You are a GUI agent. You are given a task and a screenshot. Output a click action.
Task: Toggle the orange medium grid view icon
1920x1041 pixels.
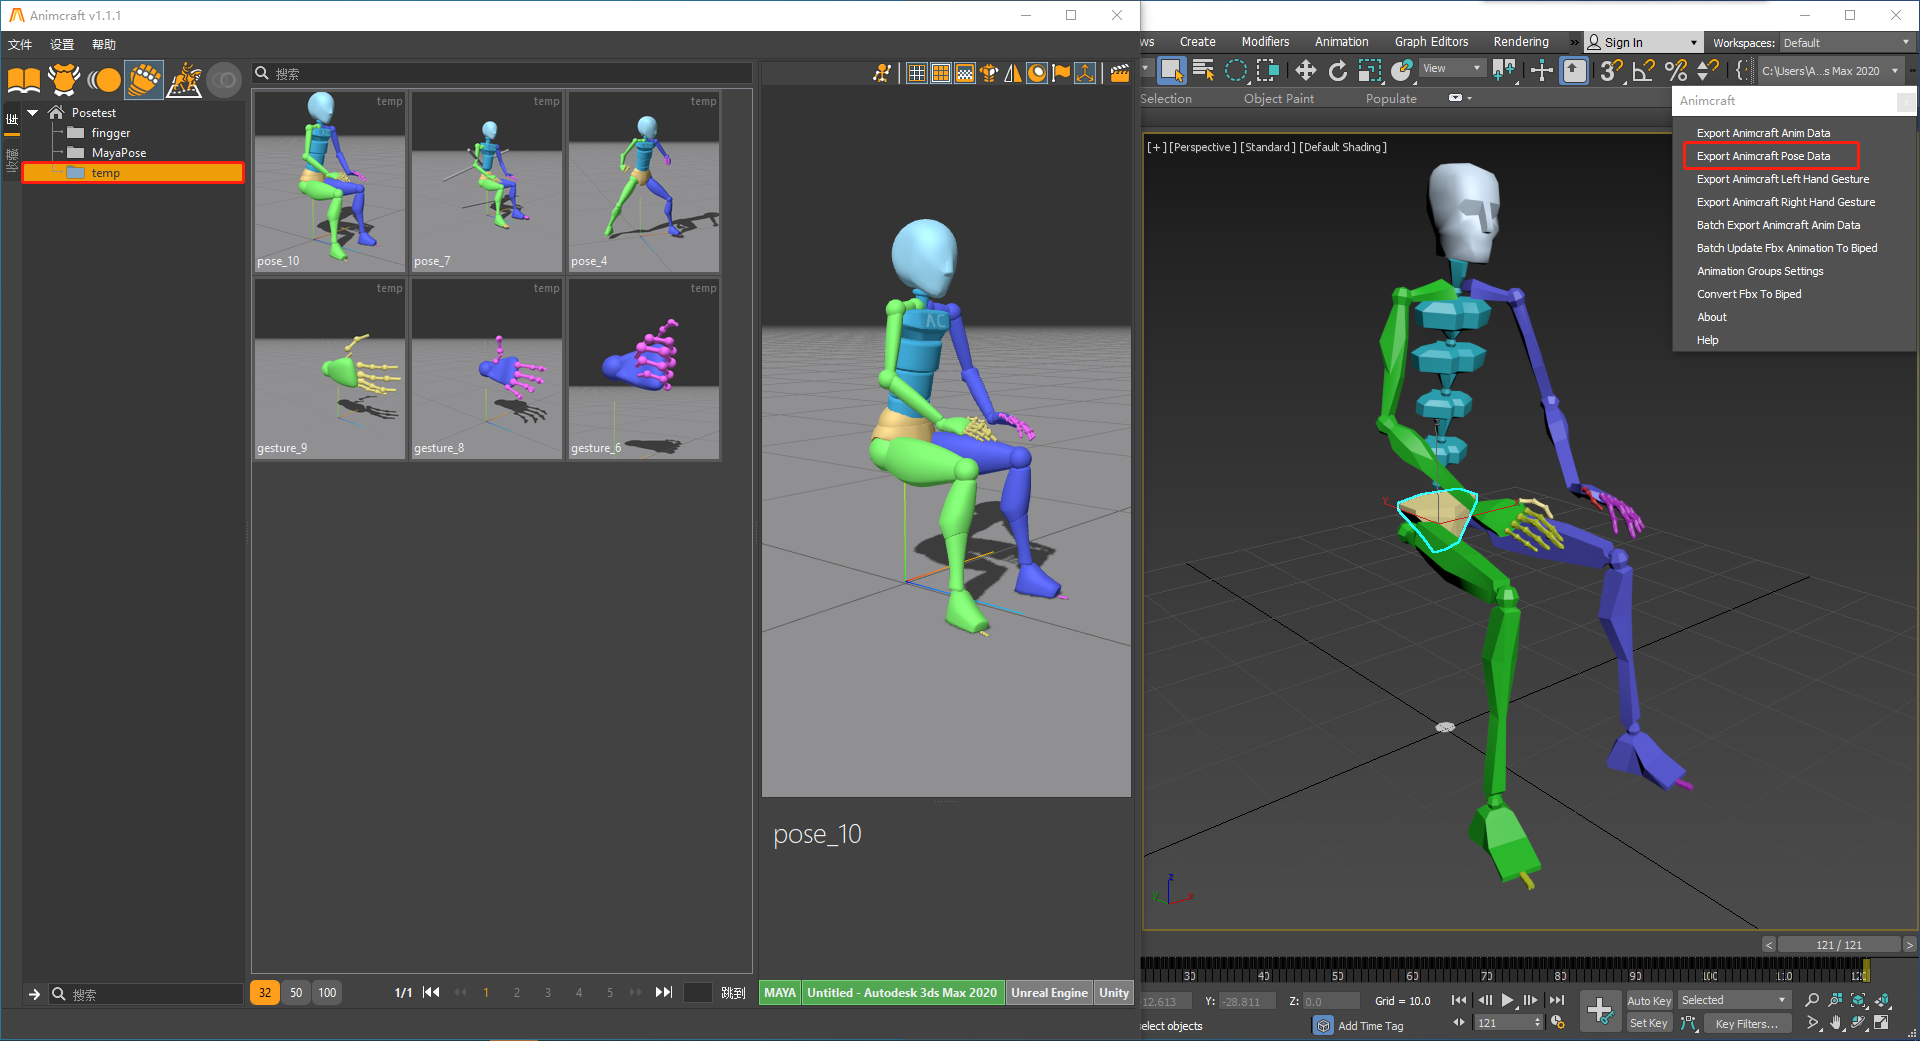pos(941,73)
